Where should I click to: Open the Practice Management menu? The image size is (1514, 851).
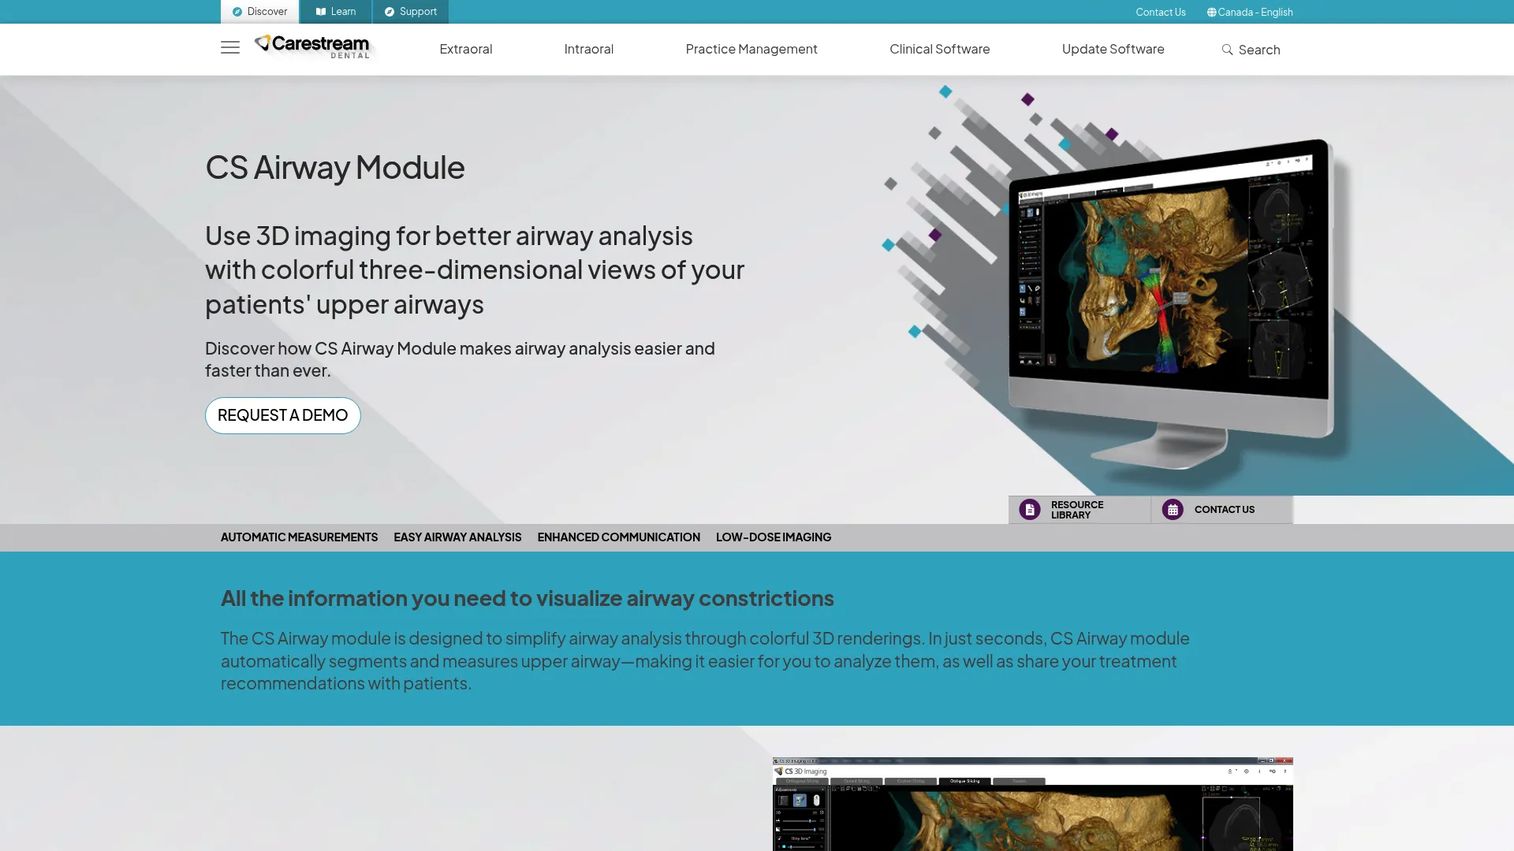[x=751, y=49]
